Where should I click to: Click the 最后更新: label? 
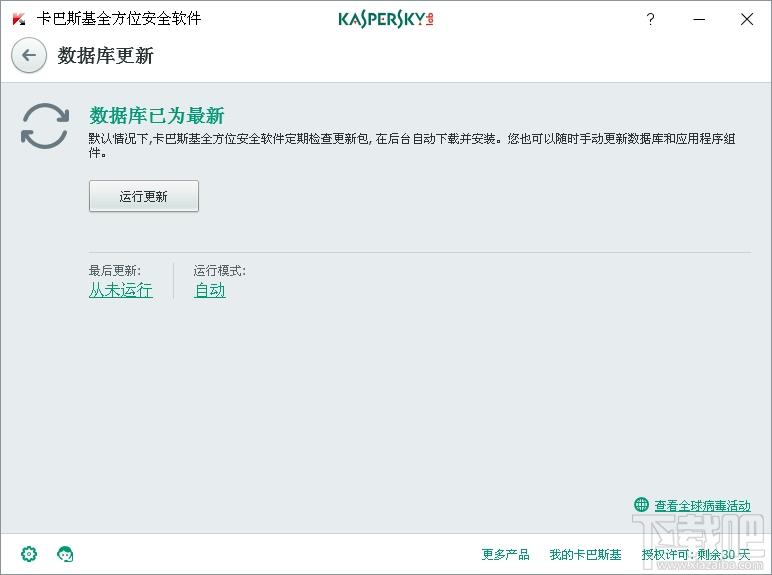click(x=115, y=271)
